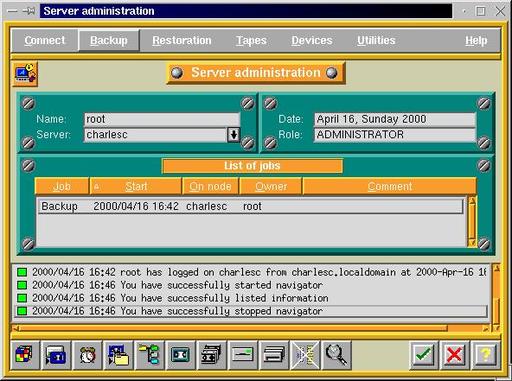Click the server admin icon at top left
This screenshot has height=381, width=512.
point(25,74)
